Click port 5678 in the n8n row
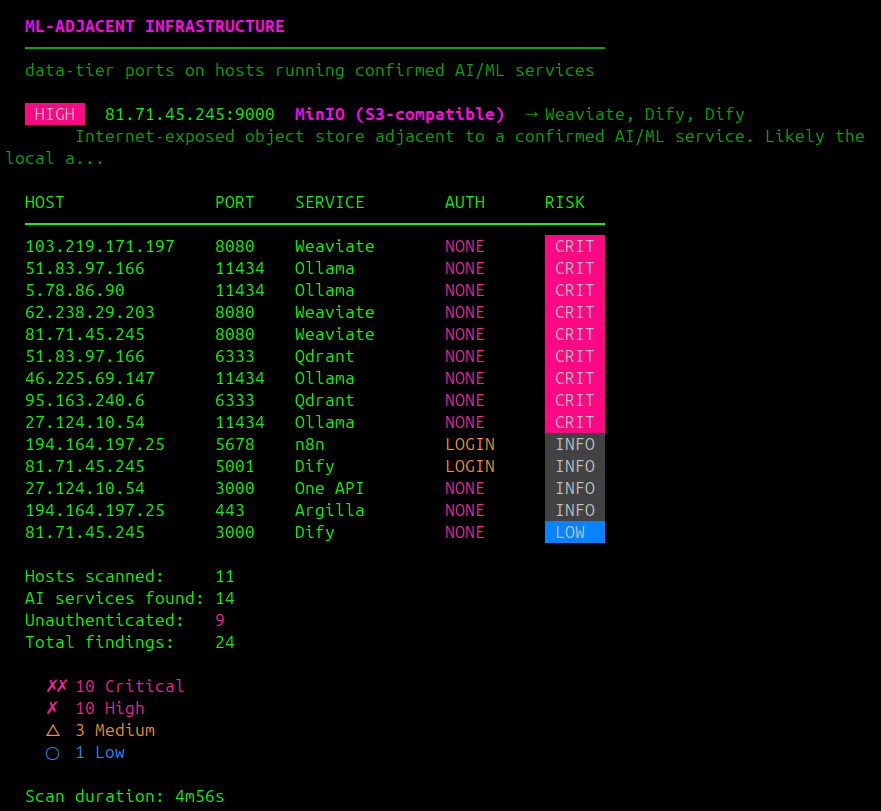 pyautogui.click(x=235, y=444)
